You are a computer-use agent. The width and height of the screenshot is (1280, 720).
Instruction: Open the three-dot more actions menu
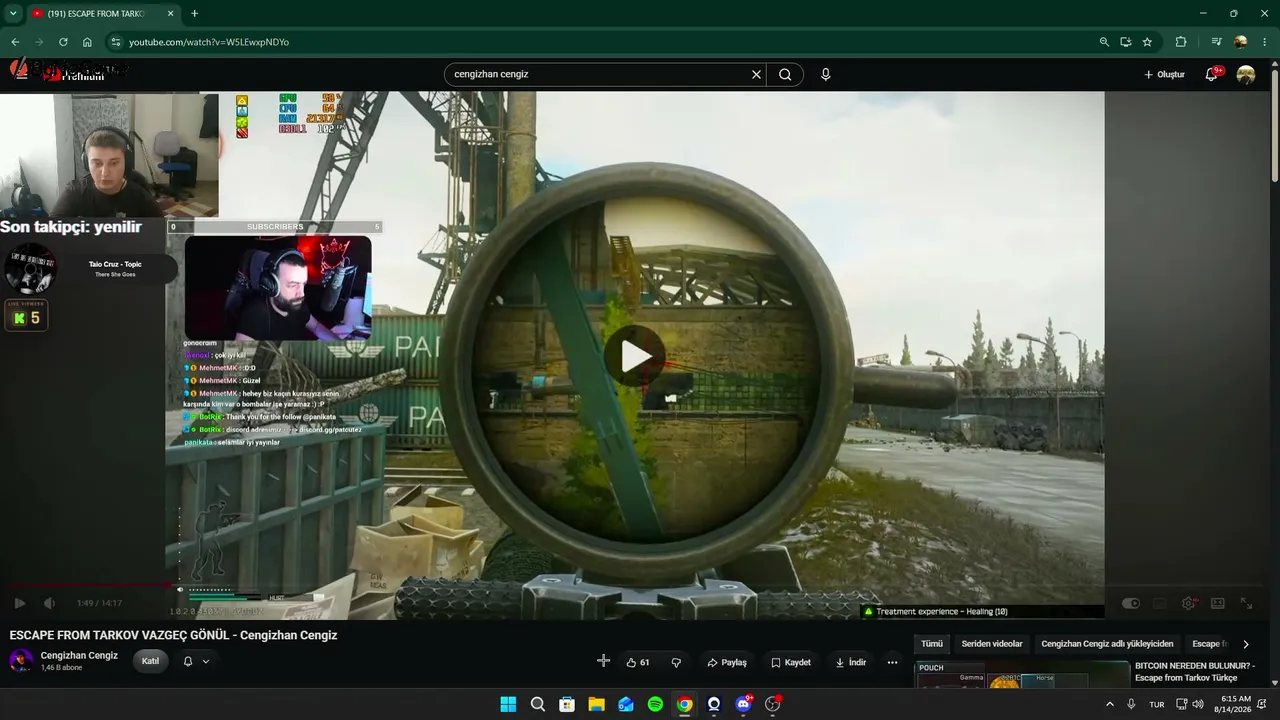click(x=892, y=662)
